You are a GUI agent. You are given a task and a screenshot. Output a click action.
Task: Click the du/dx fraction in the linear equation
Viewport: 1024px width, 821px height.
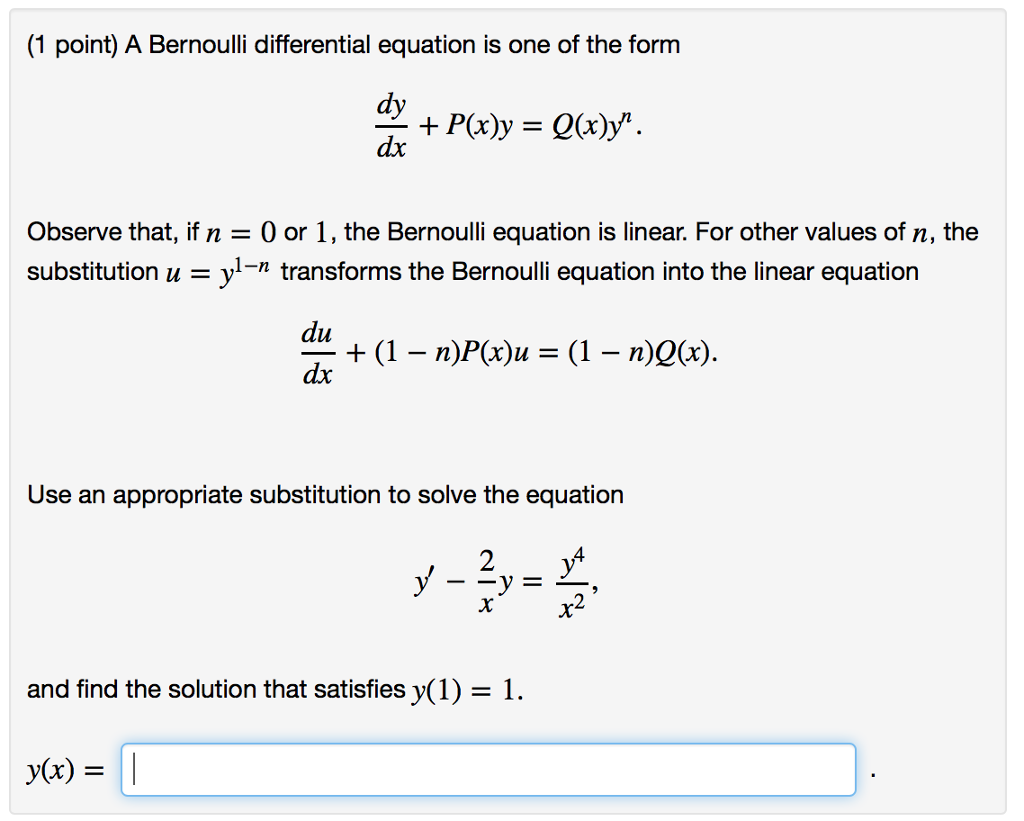click(317, 352)
